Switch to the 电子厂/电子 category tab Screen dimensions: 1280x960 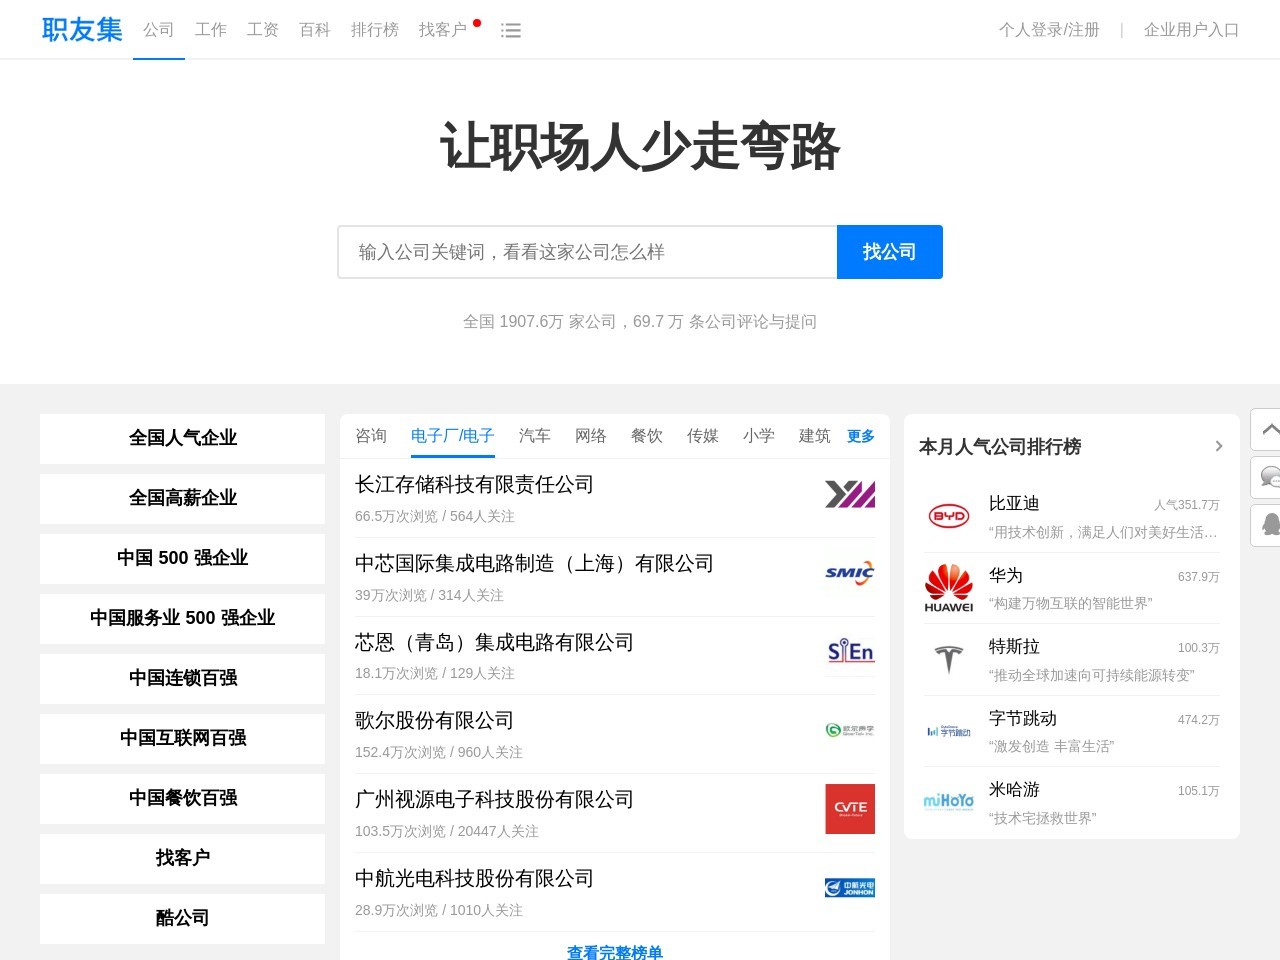coord(451,435)
